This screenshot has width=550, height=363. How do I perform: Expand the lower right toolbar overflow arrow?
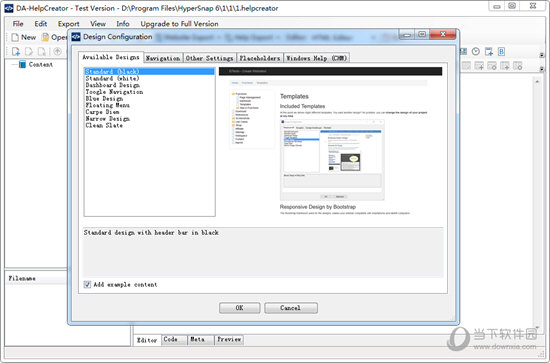[x=542, y=68]
